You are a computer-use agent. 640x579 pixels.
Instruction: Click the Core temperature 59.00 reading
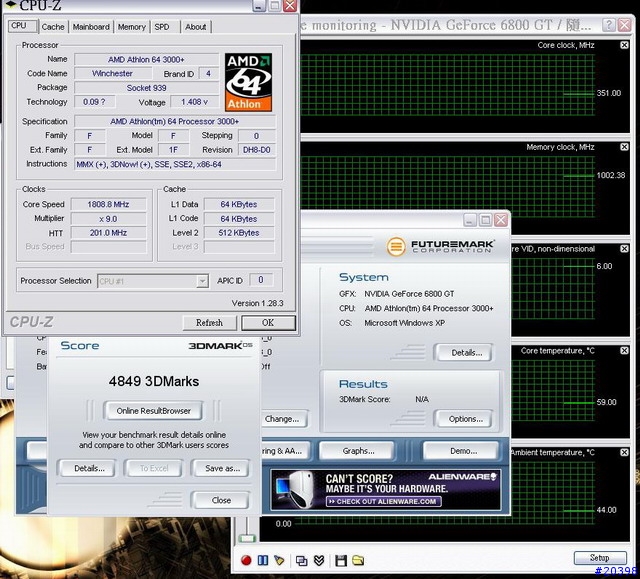point(607,402)
